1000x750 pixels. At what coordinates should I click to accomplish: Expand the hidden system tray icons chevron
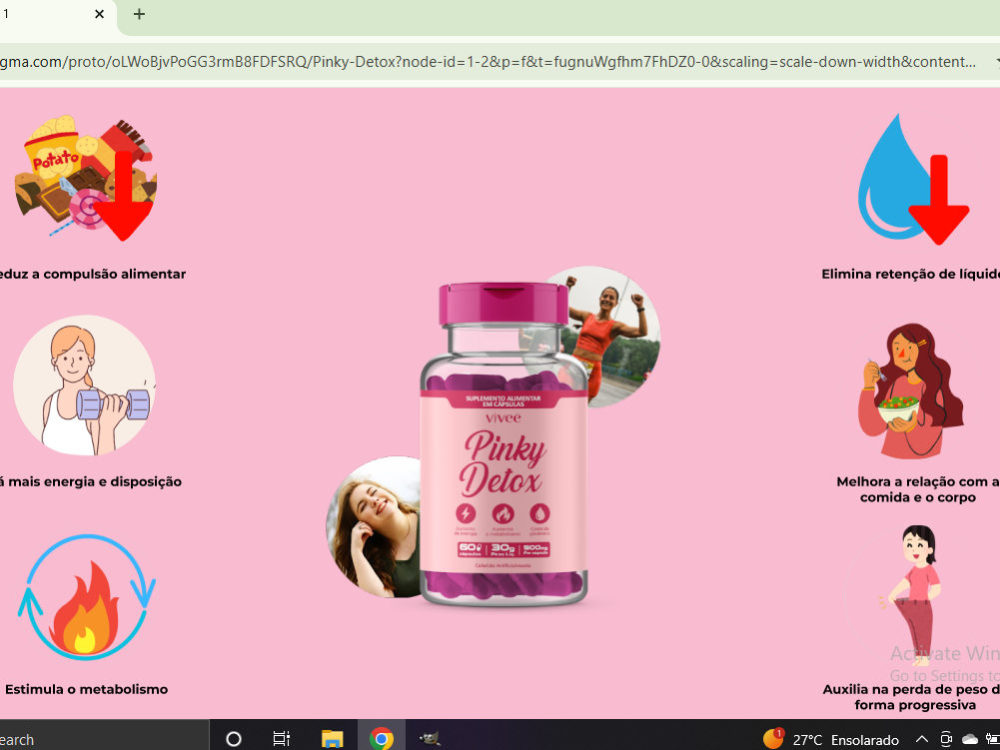922,740
